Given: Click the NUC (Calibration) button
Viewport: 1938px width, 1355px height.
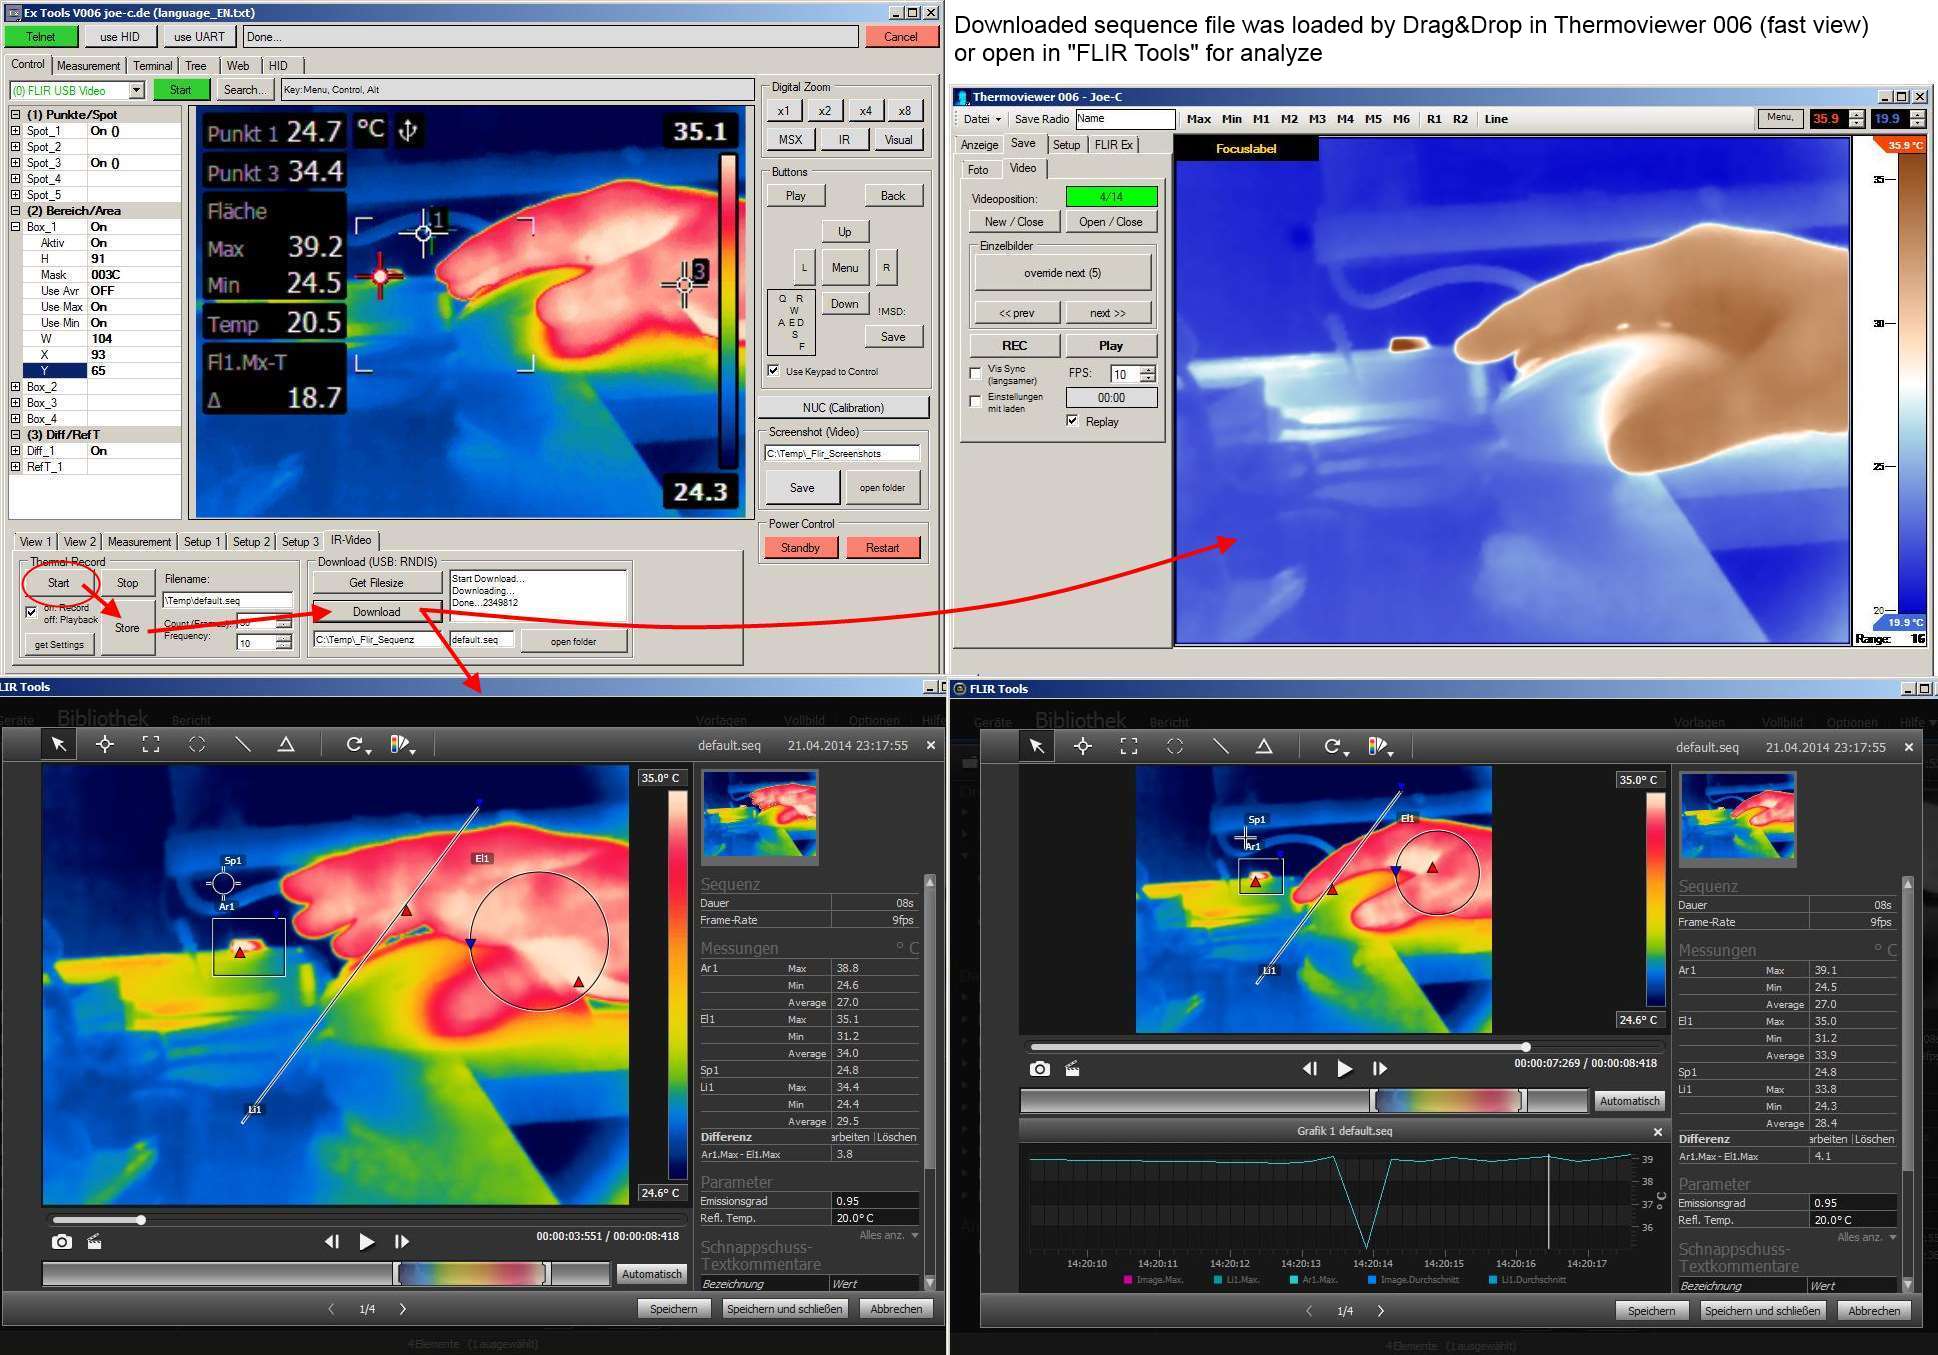Looking at the screenshot, I should pyautogui.click(x=842, y=407).
